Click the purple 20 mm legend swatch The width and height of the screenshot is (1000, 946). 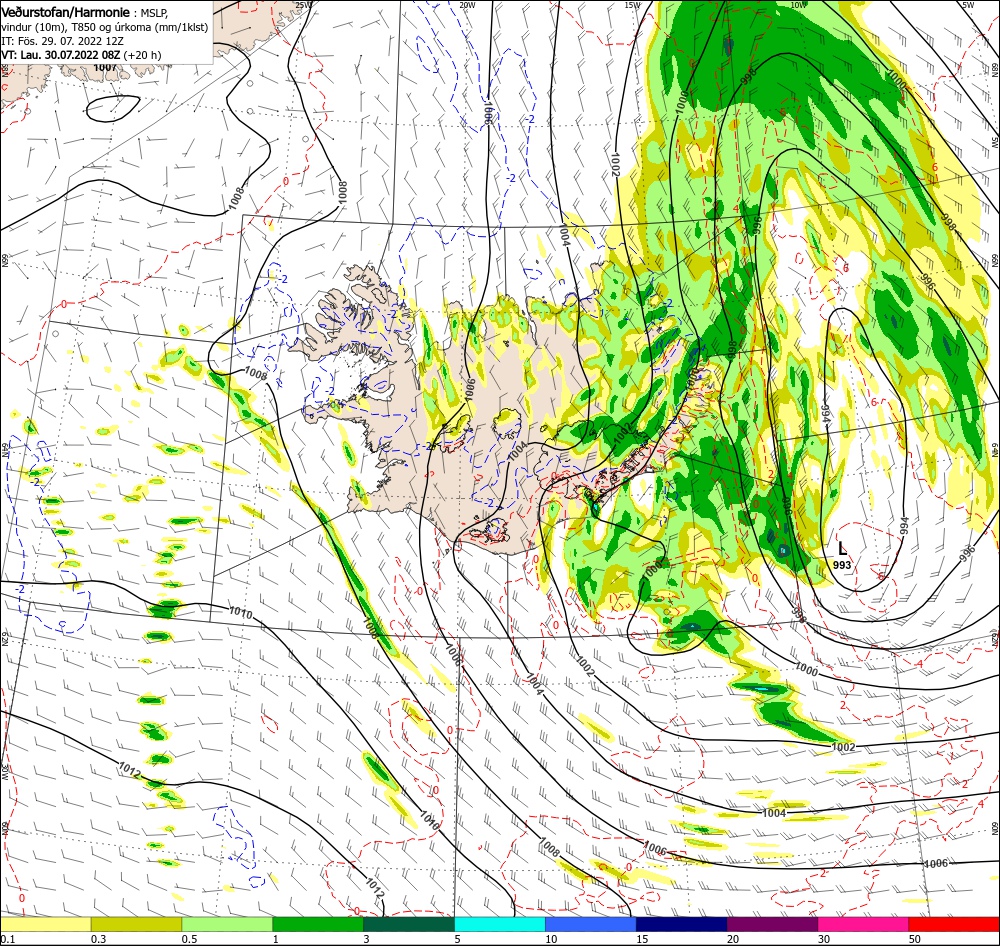point(772,924)
